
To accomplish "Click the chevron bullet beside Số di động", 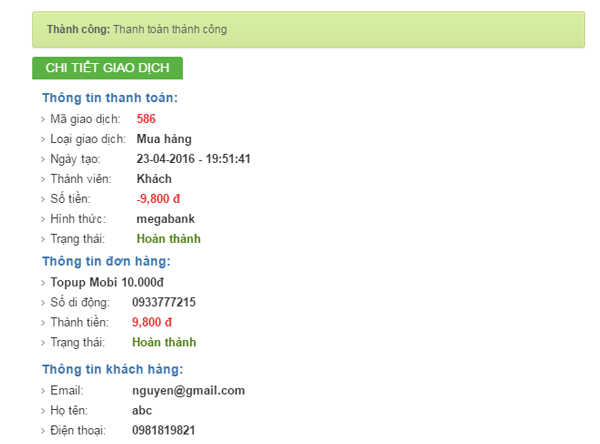I will click(x=43, y=303).
